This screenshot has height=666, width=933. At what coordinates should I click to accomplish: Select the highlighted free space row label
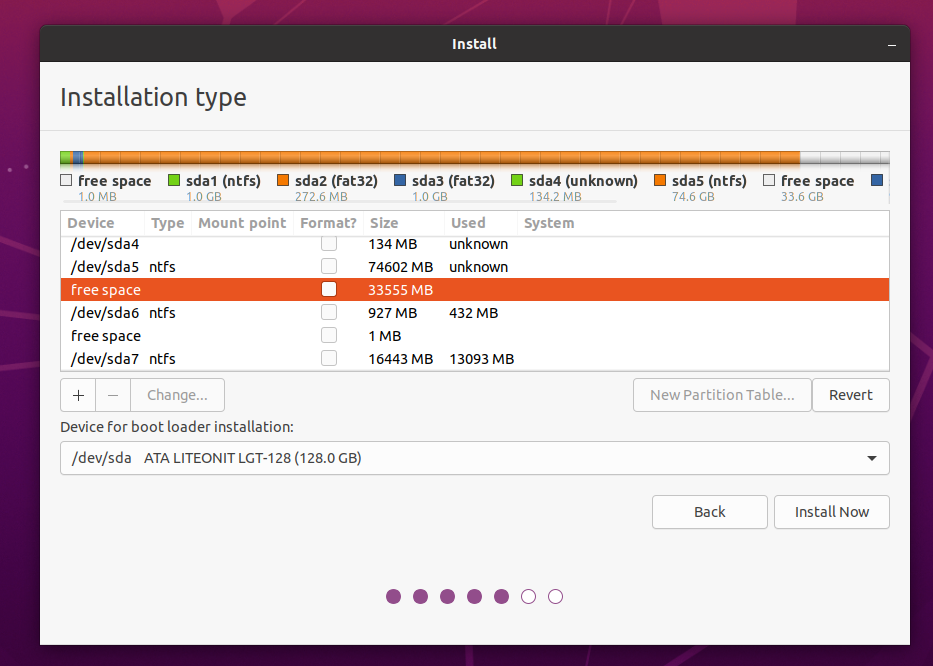(106, 290)
